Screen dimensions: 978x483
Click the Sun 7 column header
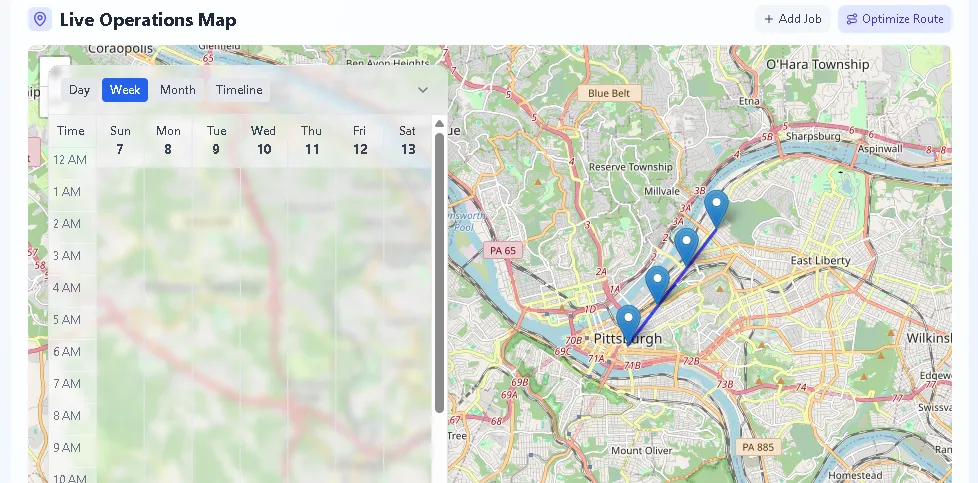120,140
